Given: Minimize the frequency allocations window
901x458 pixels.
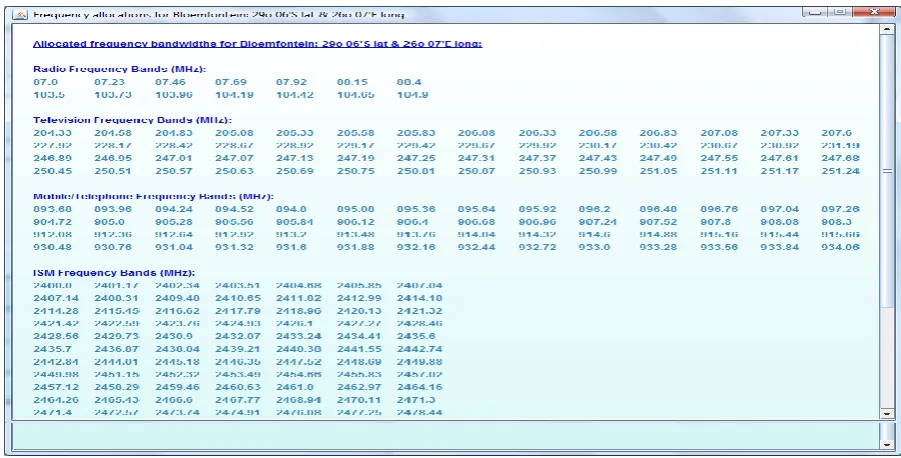Looking at the screenshot, I should 815,12.
